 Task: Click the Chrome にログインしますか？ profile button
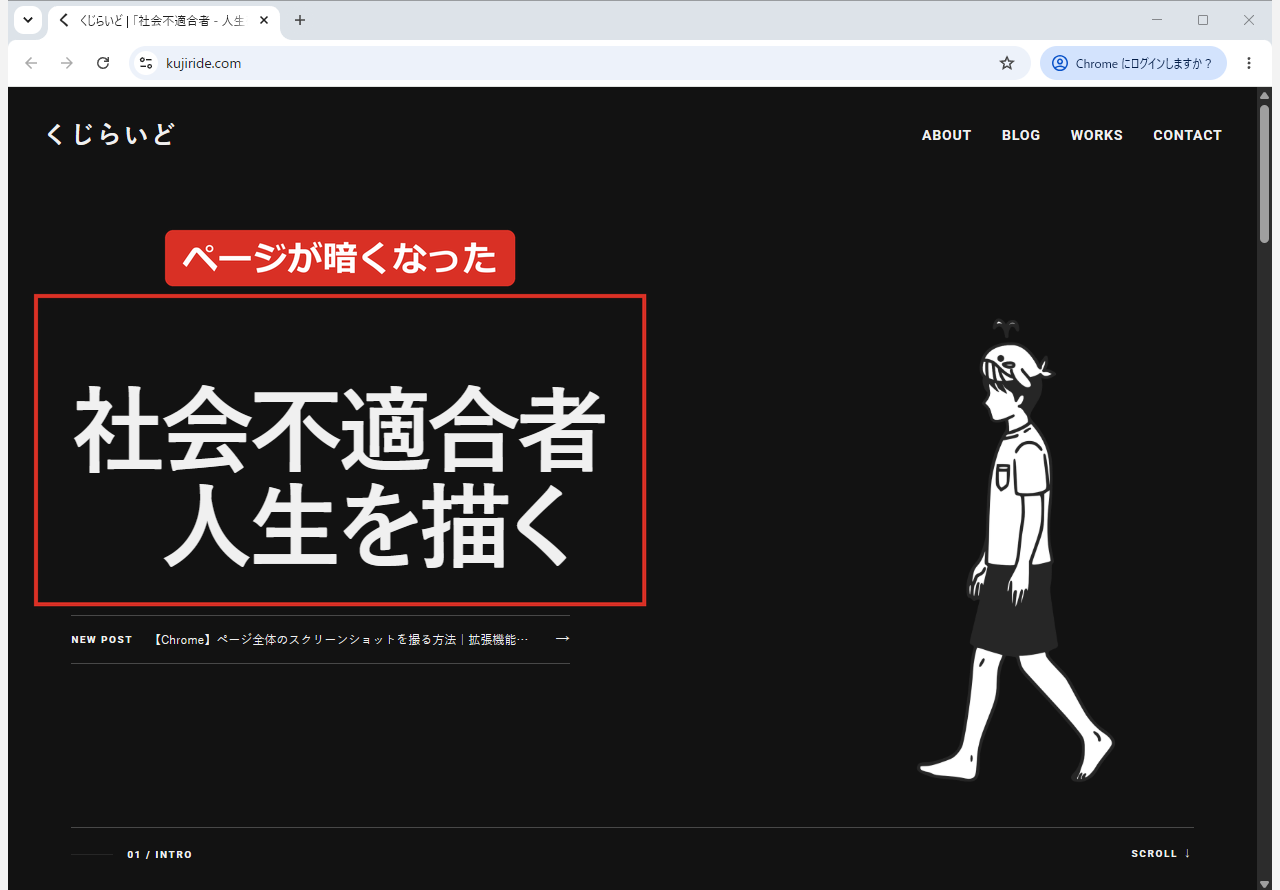tap(1133, 63)
